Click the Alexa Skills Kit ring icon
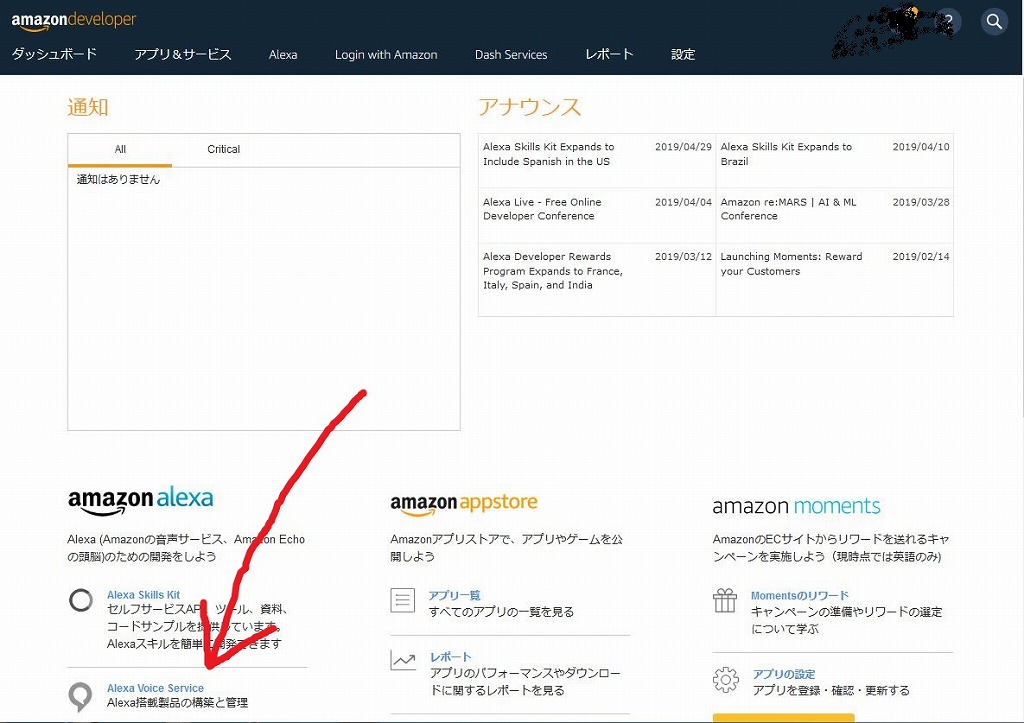1024x723 pixels. 81,600
